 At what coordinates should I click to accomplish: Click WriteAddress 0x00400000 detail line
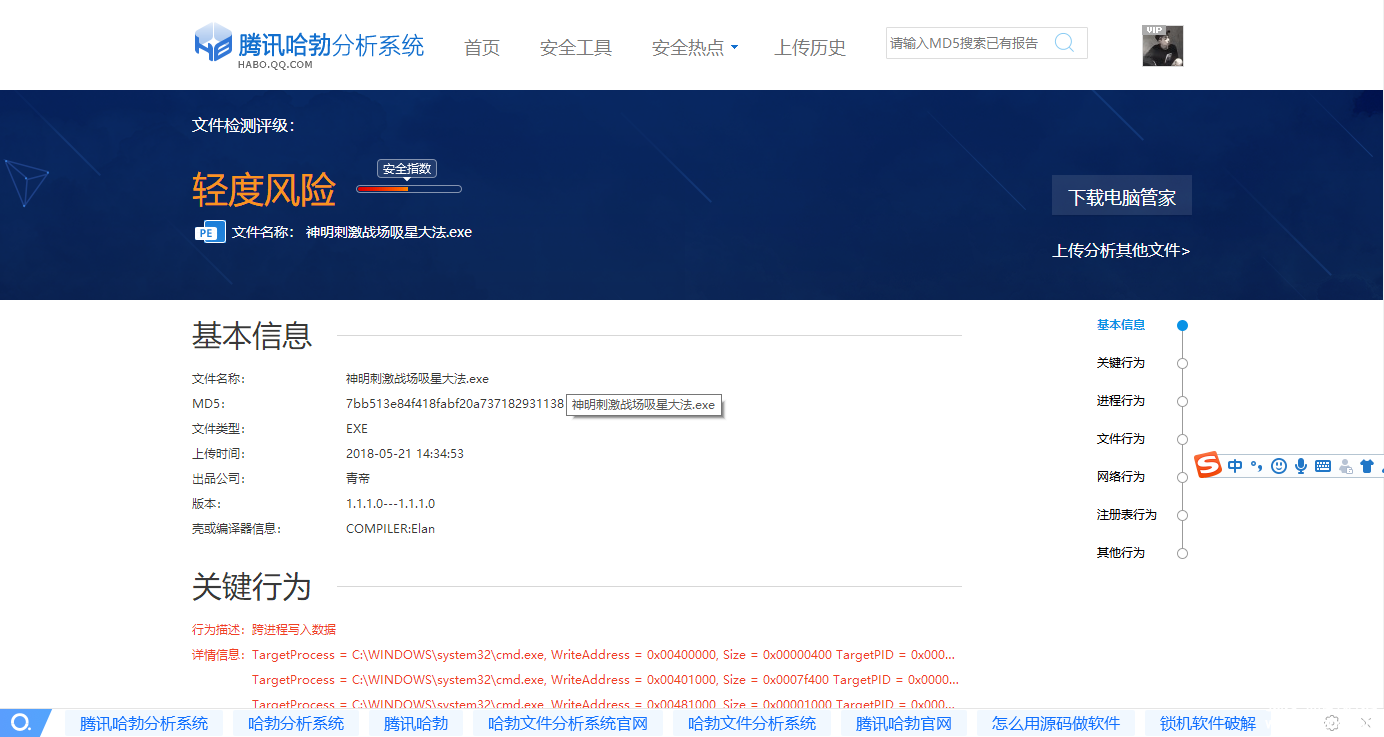pyautogui.click(x=603, y=655)
